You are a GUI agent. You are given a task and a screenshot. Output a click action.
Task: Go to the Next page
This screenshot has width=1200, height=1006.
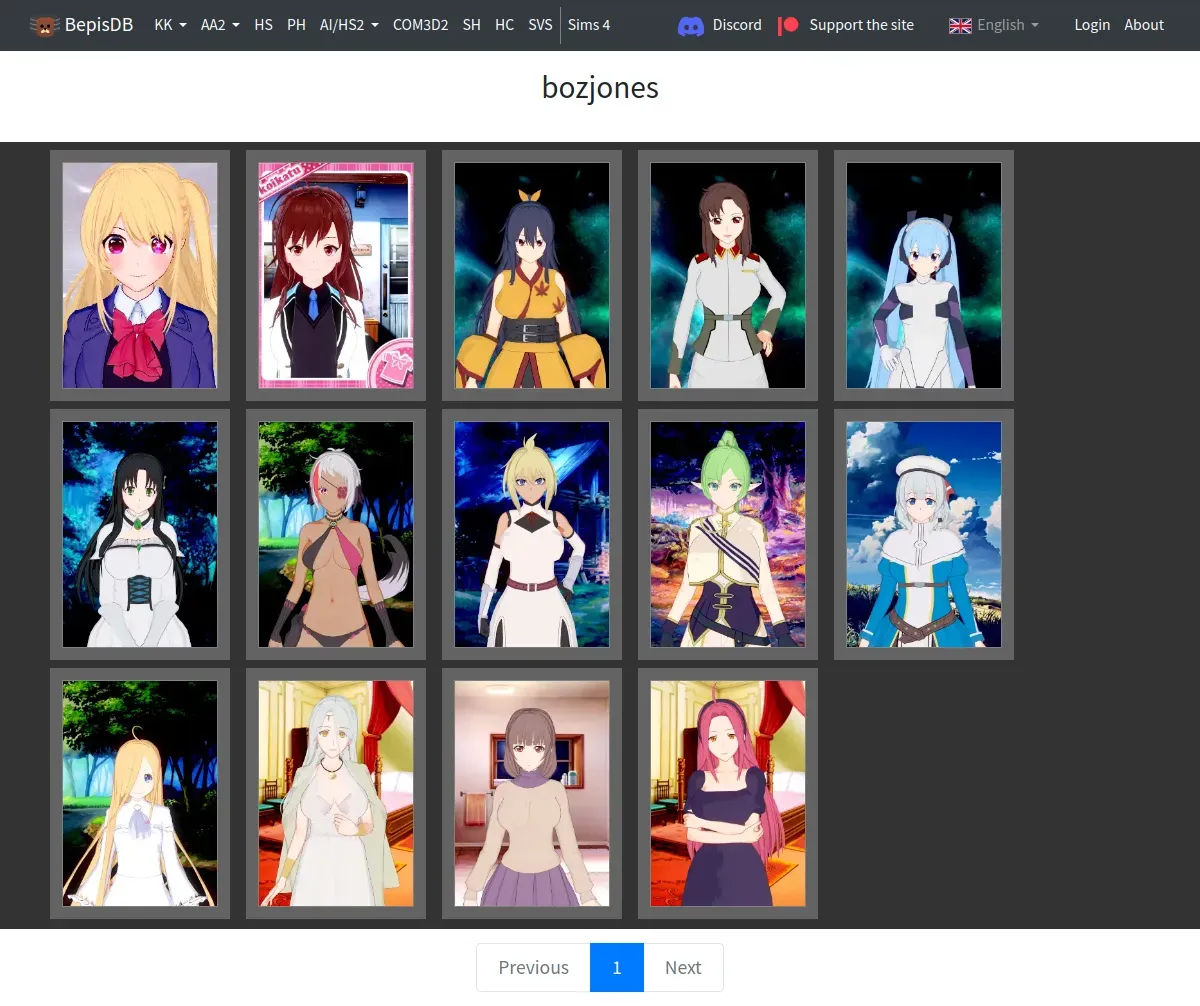pyautogui.click(x=683, y=967)
